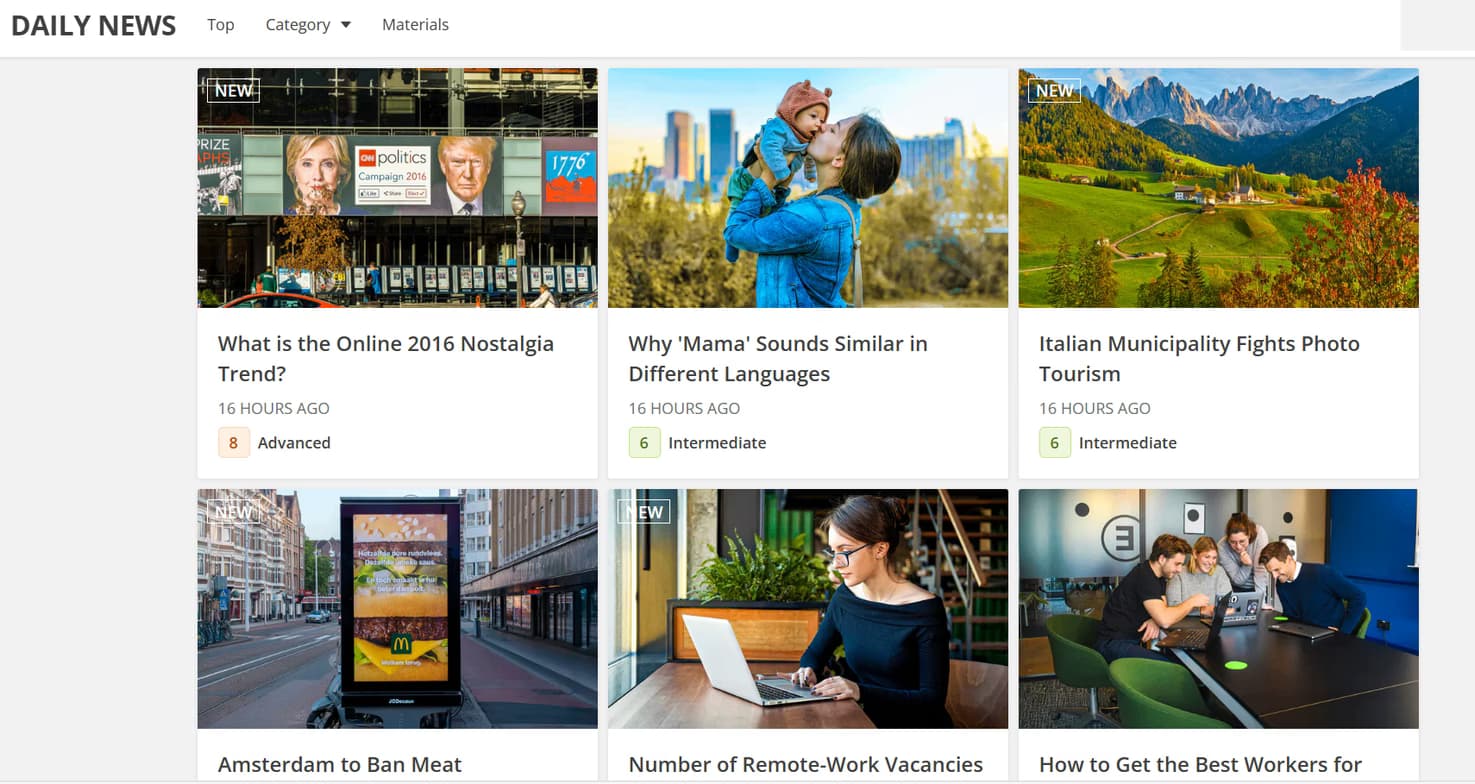The height and width of the screenshot is (784, 1475).
Task: Open 'Italian Municipality Fights Photo Tourism'
Action: pyautogui.click(x=1198, y=358)
